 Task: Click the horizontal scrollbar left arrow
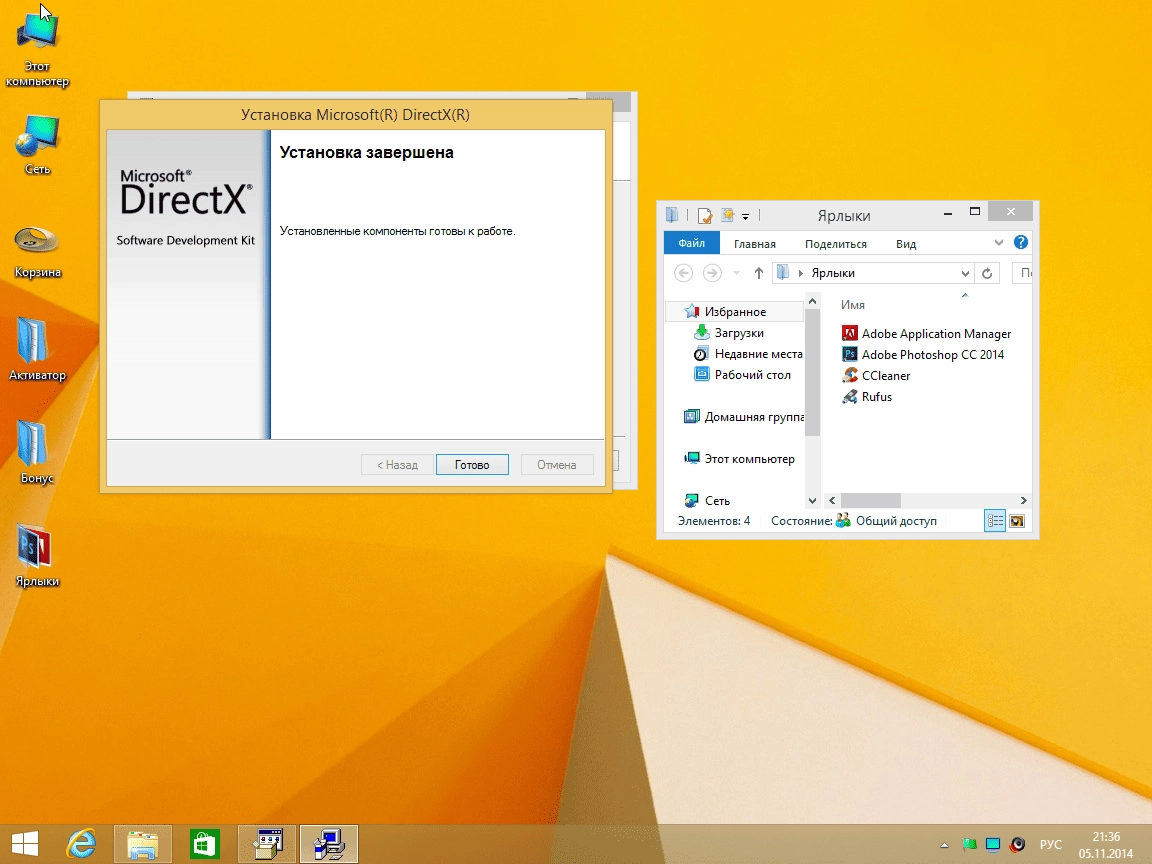[832, 500]
